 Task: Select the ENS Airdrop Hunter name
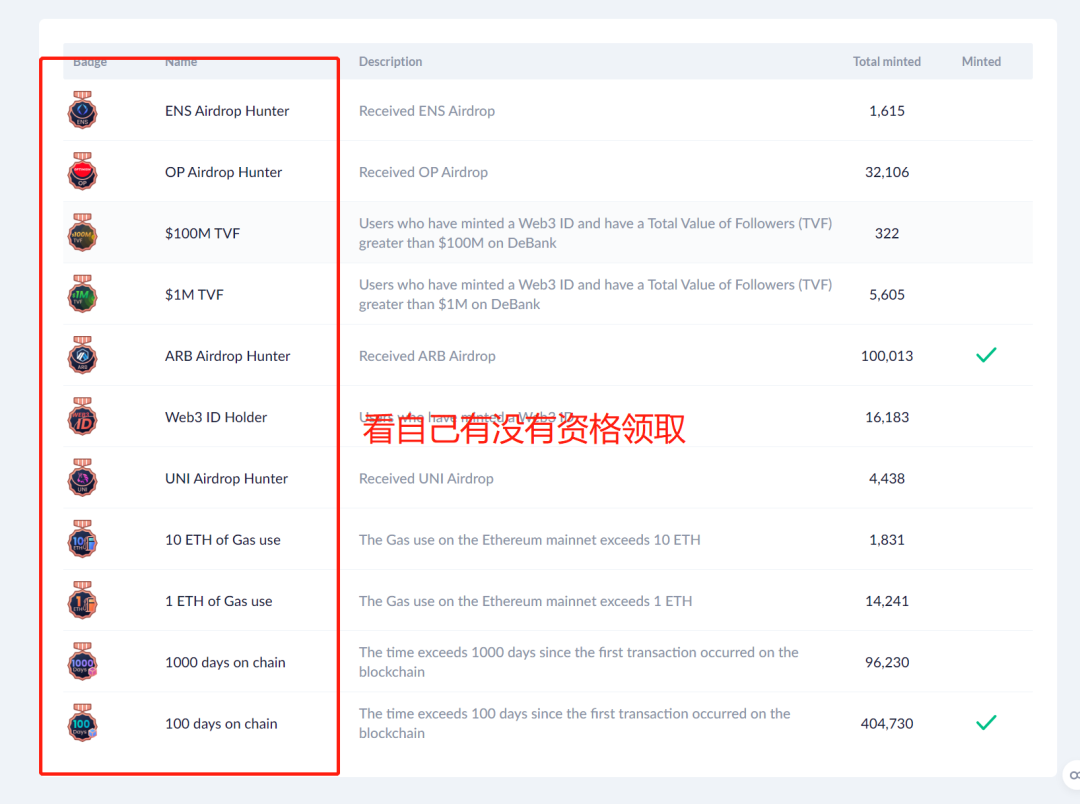(x=227, y=111)
